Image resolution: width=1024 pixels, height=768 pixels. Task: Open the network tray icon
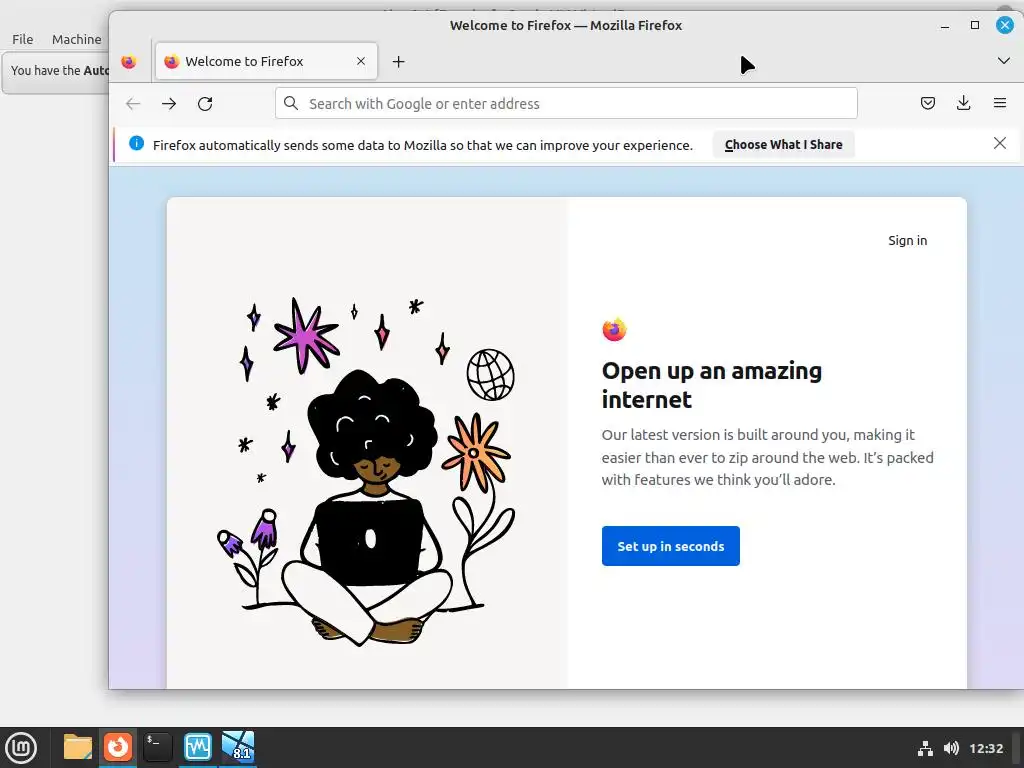click(x=925, y=748)
